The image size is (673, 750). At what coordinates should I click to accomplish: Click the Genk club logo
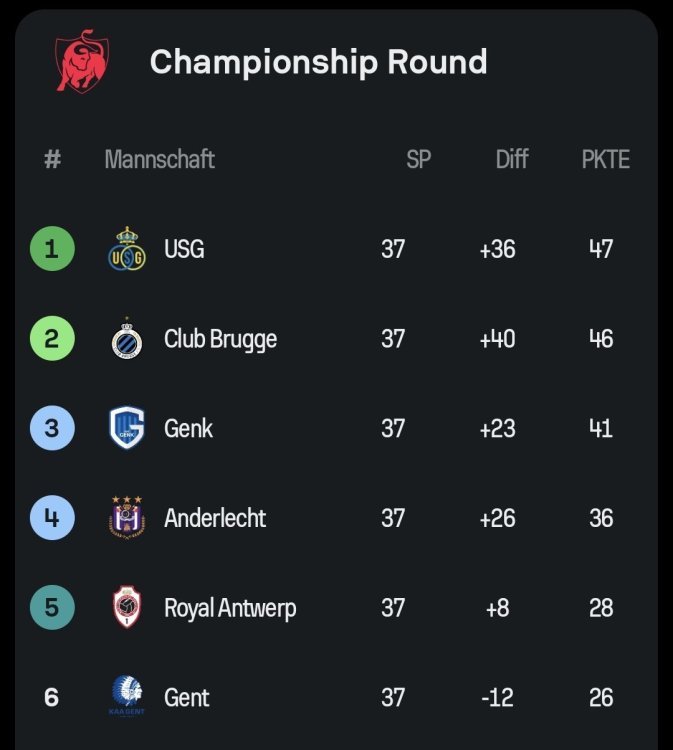[126, 429]
